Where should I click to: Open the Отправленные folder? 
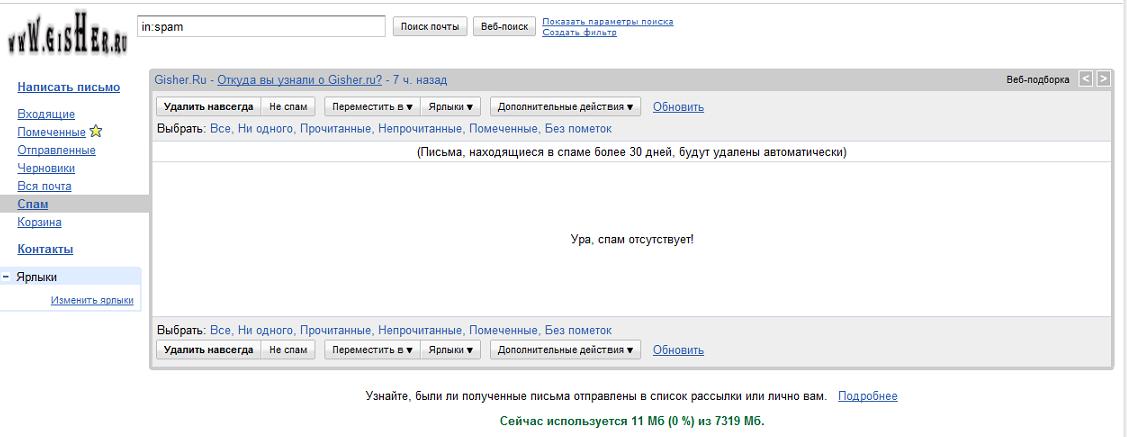57,150
